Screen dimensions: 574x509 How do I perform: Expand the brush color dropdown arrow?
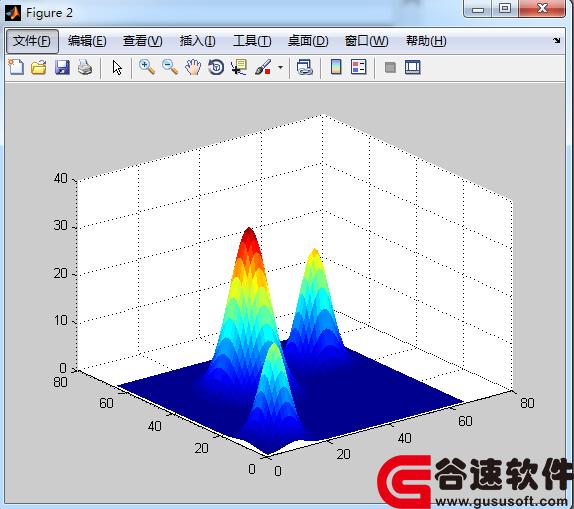pos(280,67)
